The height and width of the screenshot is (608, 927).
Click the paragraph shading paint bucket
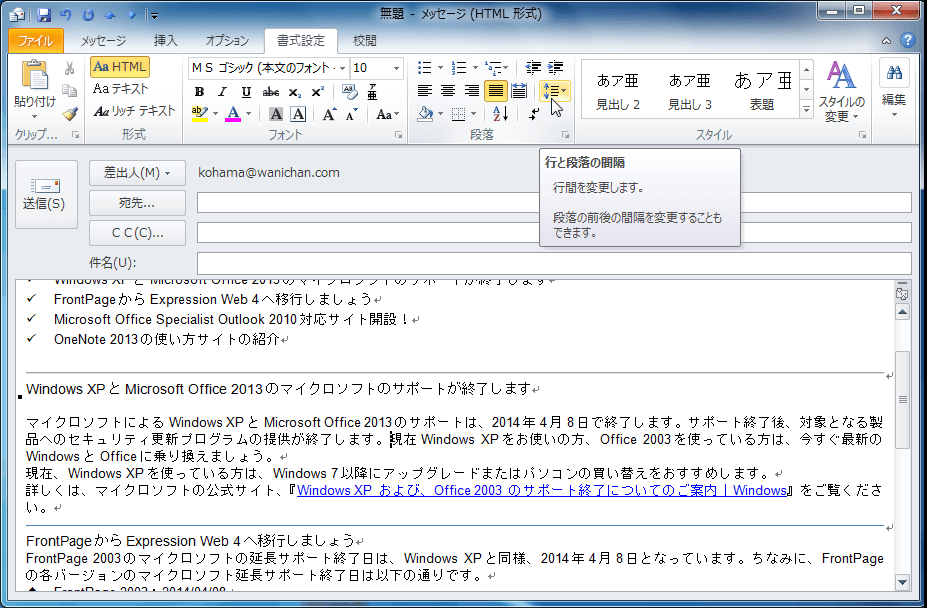425,114
